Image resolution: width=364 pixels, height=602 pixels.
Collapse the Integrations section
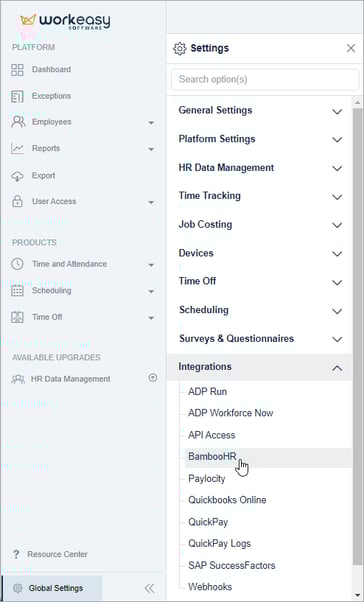pos(260,367)
